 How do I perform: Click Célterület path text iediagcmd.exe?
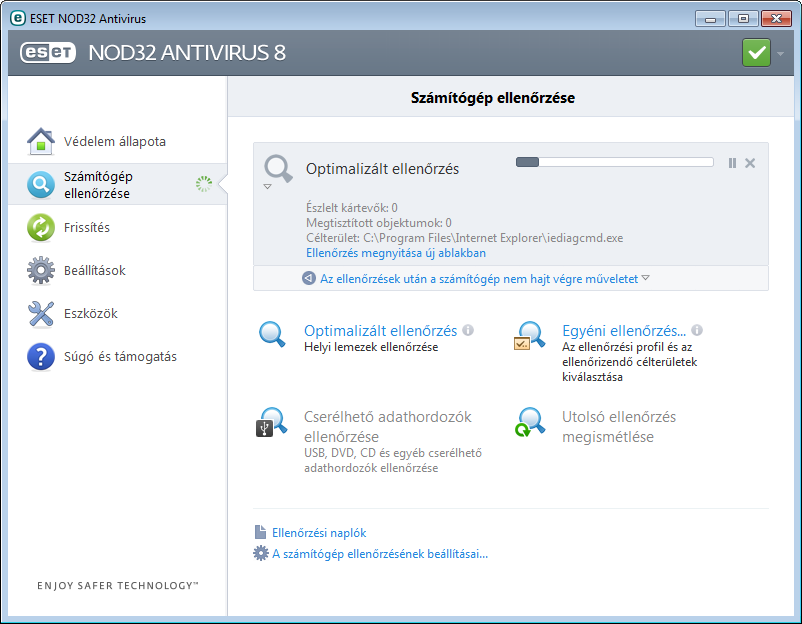coord(464,238)
